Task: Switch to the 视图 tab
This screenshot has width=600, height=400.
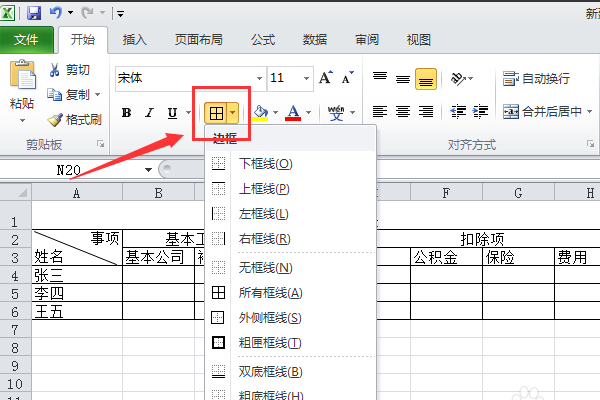Action: [419, 39]
